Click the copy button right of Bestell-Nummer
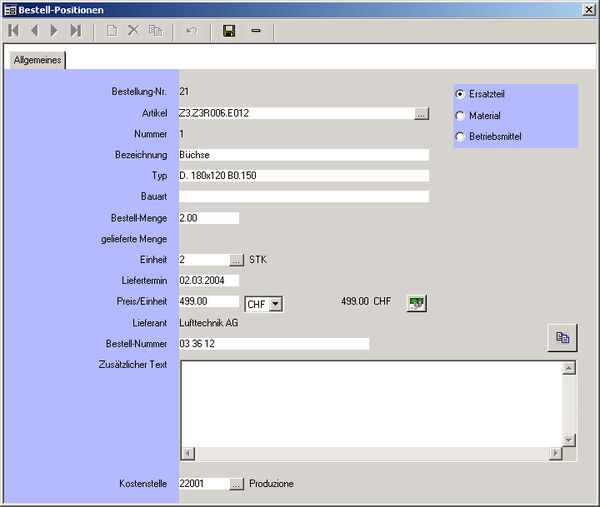Image resolution: width=600 pixels, height=507 pixels. pos(562,338)
